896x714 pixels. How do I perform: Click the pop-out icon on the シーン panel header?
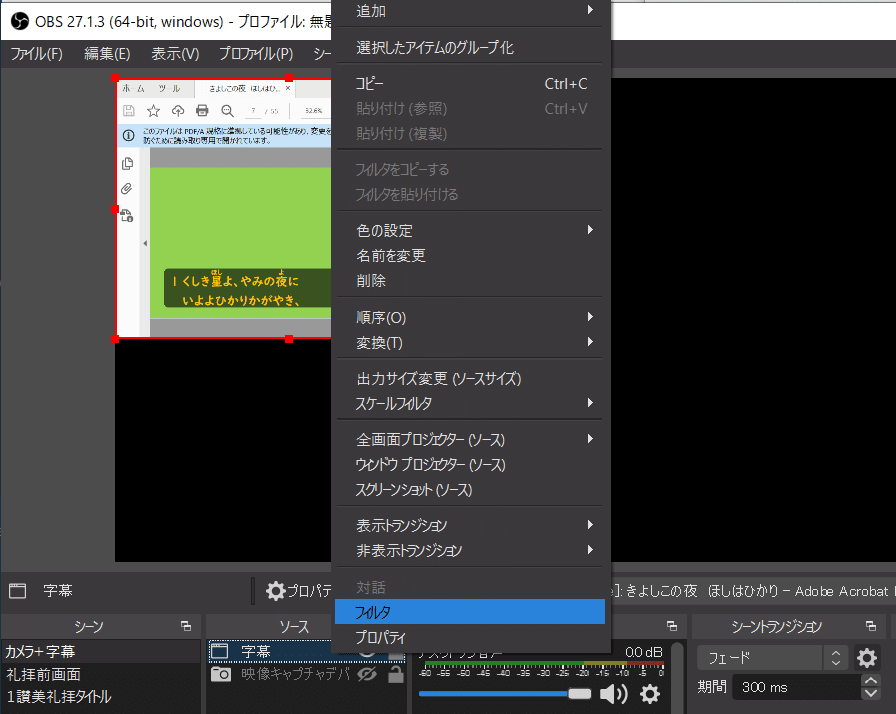click(185, 625)
